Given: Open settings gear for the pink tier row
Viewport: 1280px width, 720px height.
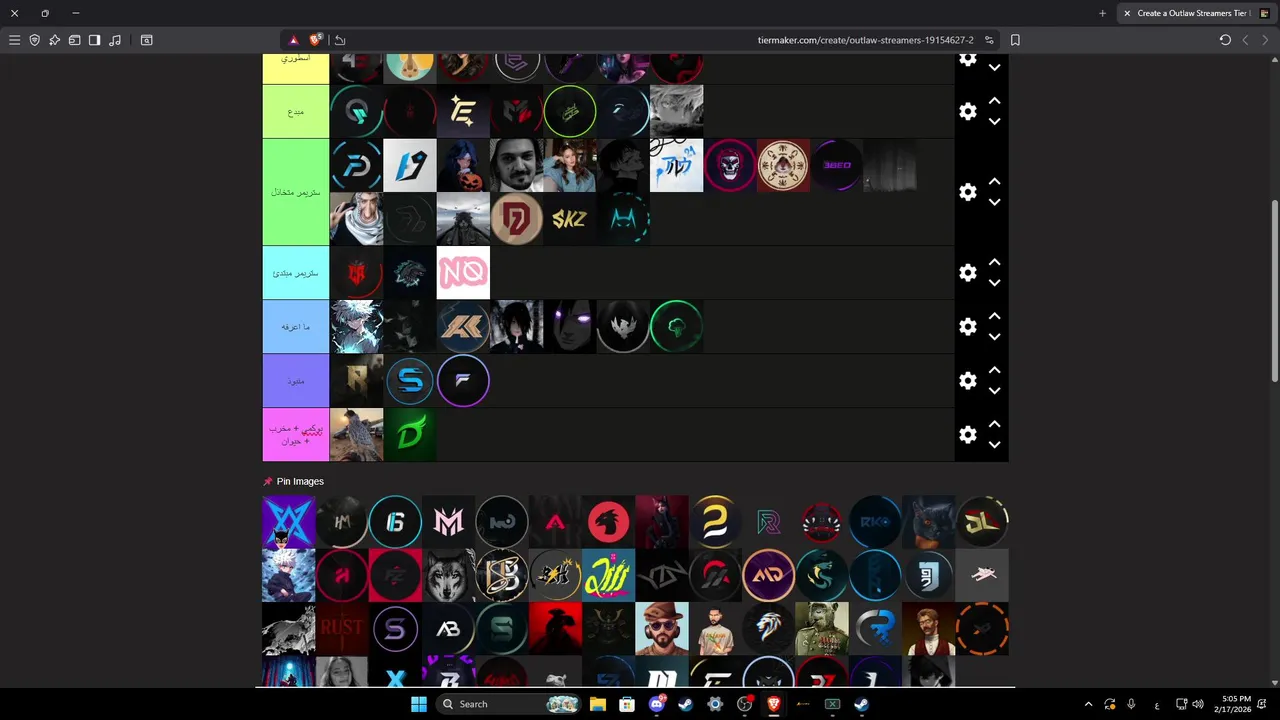Looking at the screenshot, I should tap(967, 435).
